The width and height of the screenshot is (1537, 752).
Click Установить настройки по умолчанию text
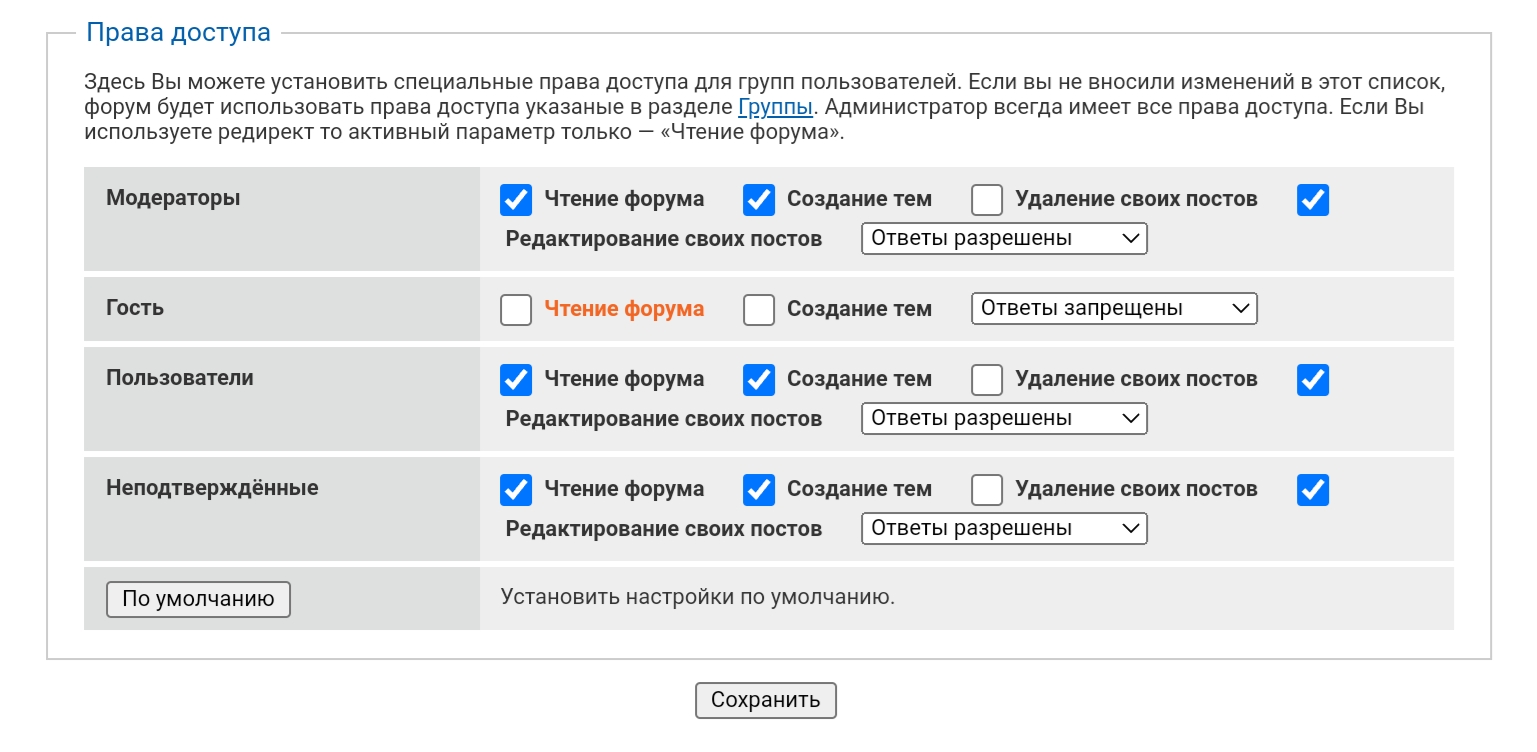pyautogui.click(x=698, y=598)
